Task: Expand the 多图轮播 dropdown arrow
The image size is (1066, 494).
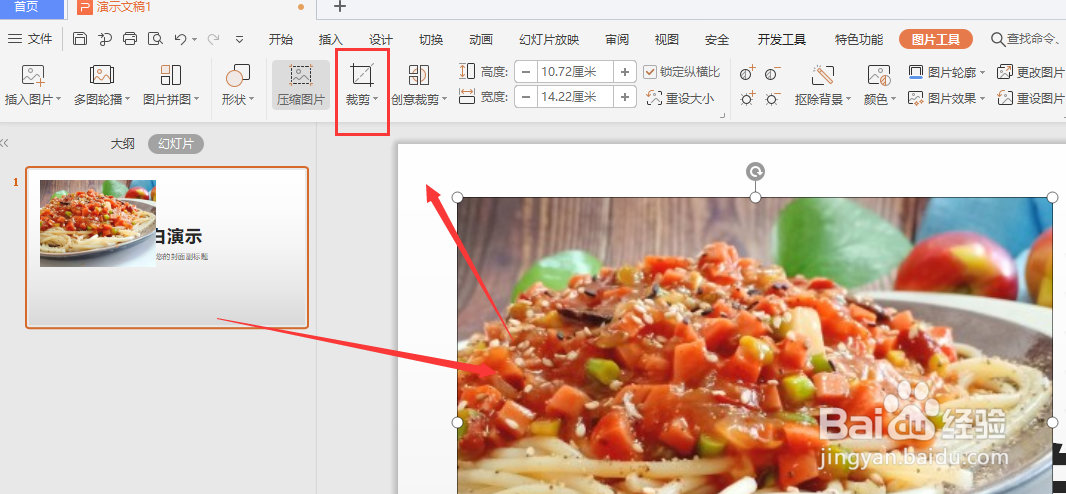Action: (x=127, y=100)
